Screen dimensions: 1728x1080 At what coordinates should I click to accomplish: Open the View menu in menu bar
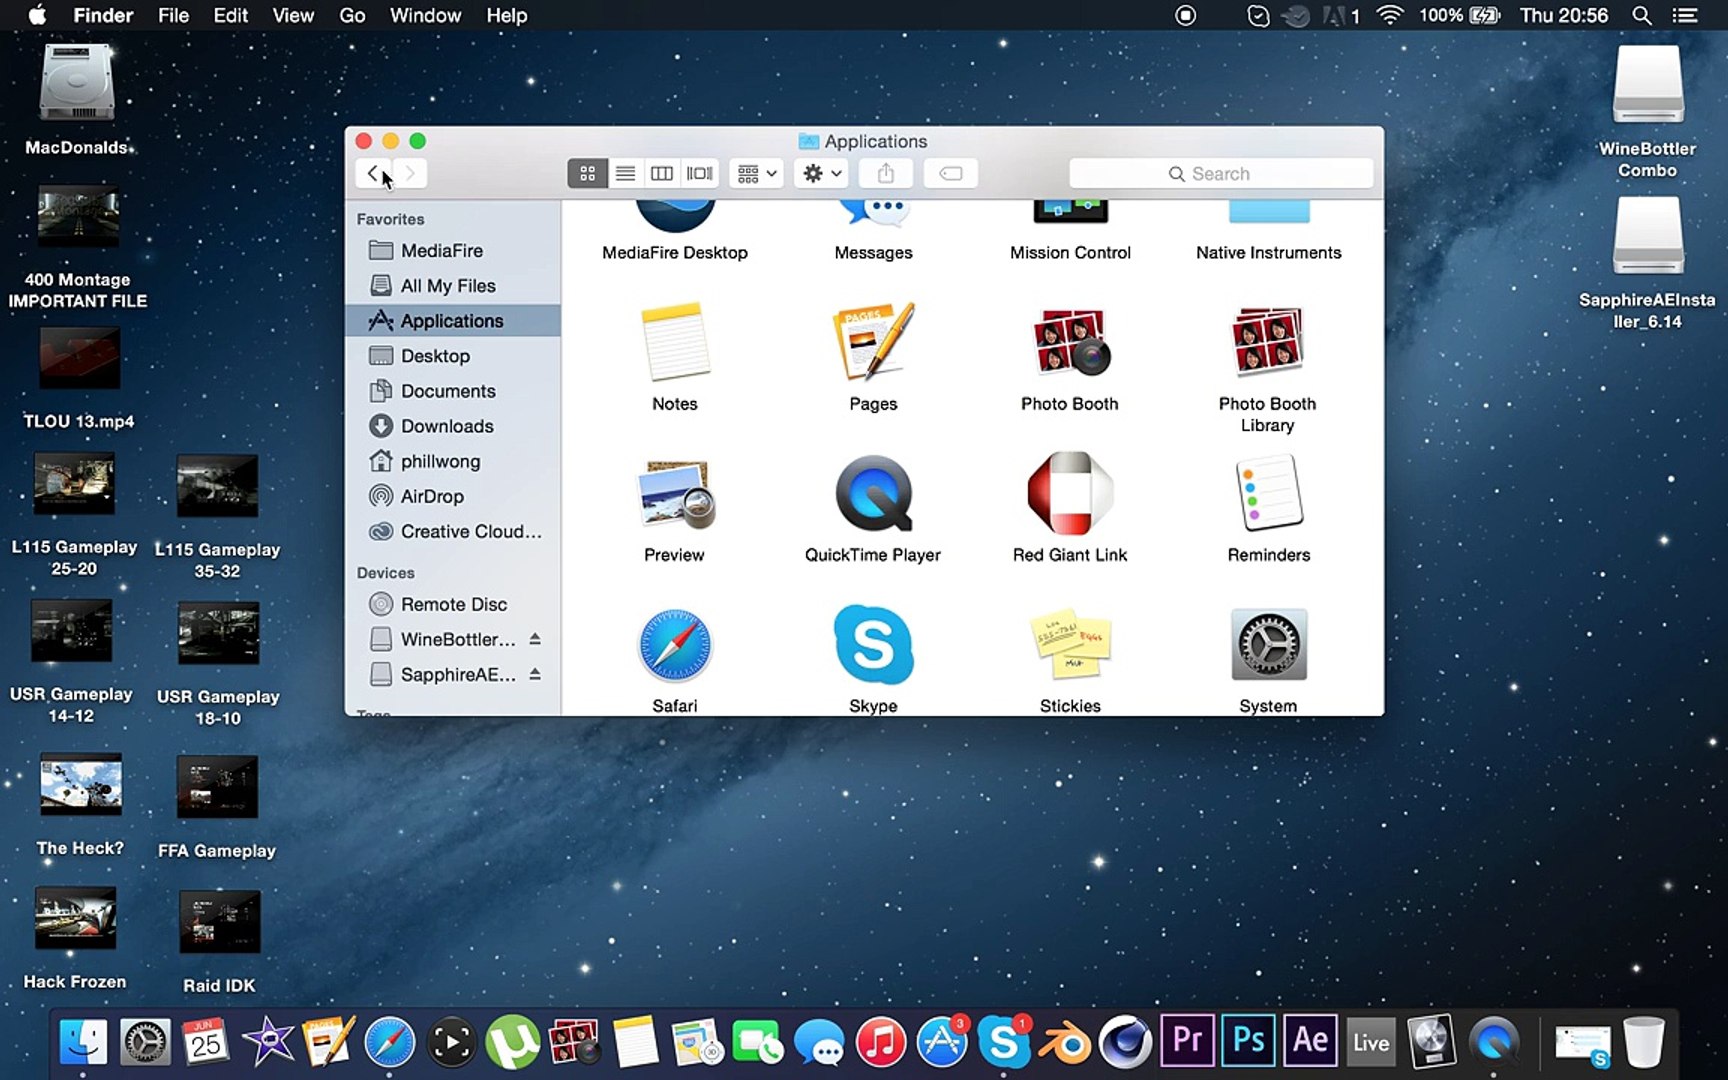point(293,15)
